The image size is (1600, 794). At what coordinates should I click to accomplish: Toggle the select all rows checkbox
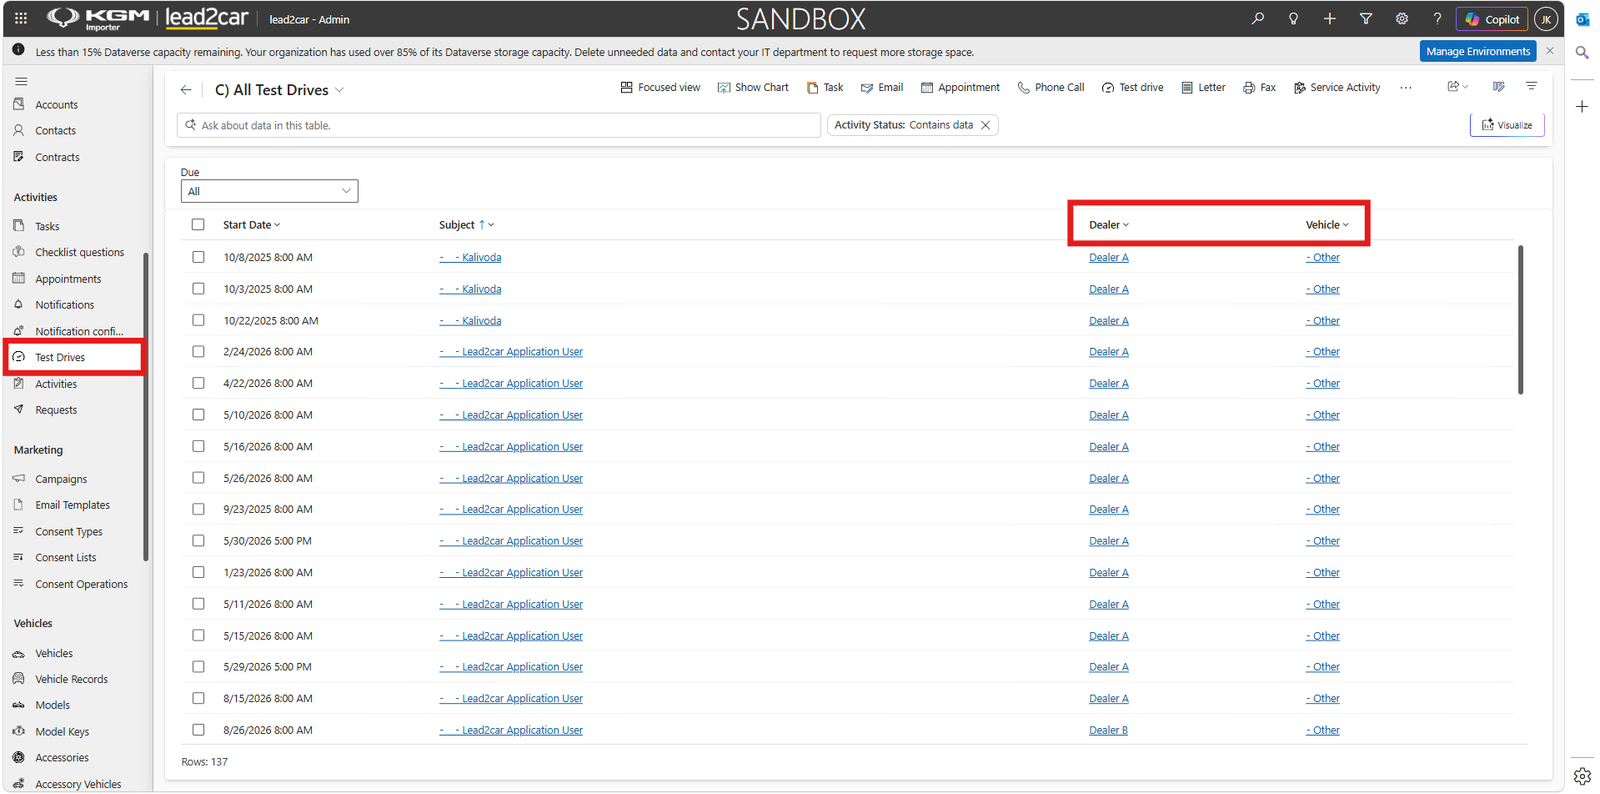198,225
